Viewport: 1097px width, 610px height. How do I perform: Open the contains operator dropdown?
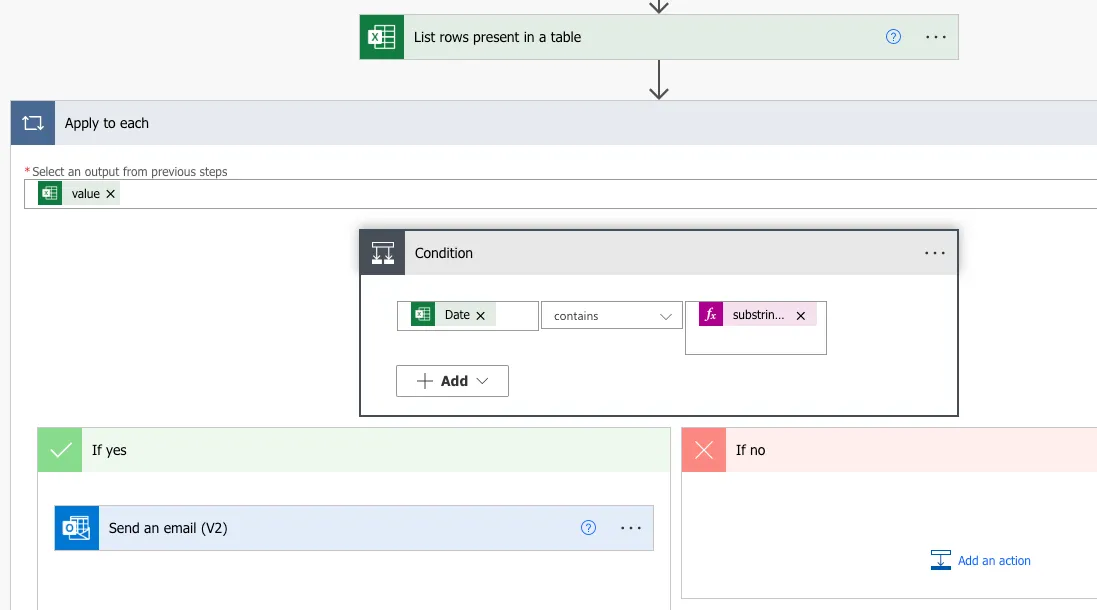[611, 316]
